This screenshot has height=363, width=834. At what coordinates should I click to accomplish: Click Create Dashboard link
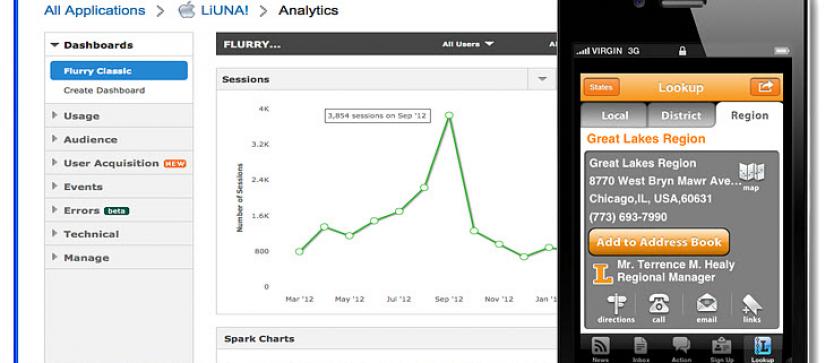click(x=104, y=90)
